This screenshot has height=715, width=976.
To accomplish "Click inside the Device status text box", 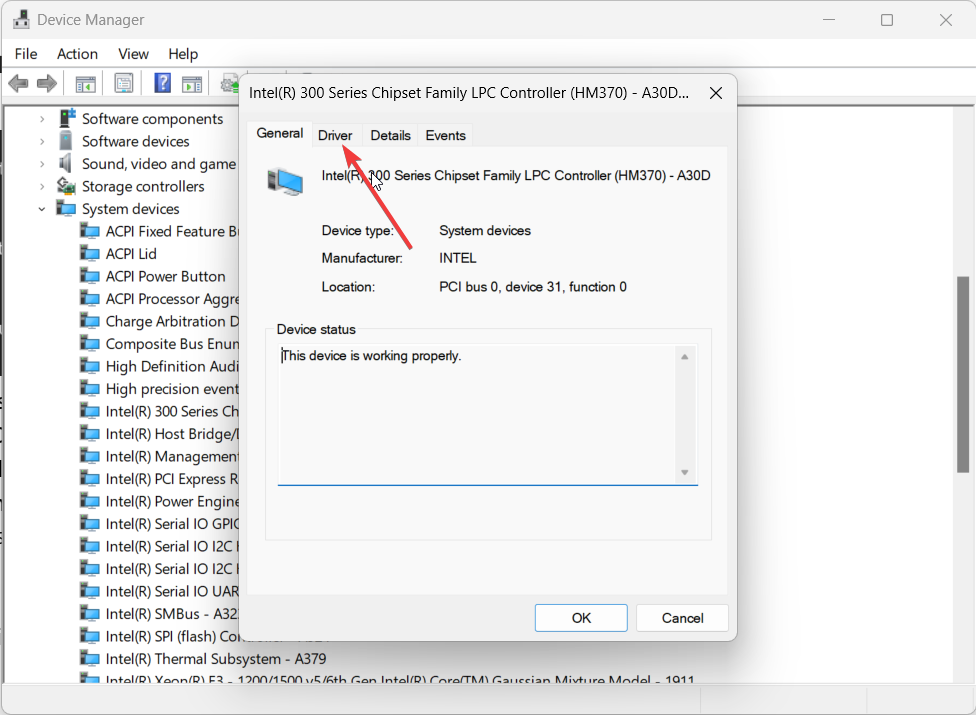I will pyautogui.click(x=477, y=414).
